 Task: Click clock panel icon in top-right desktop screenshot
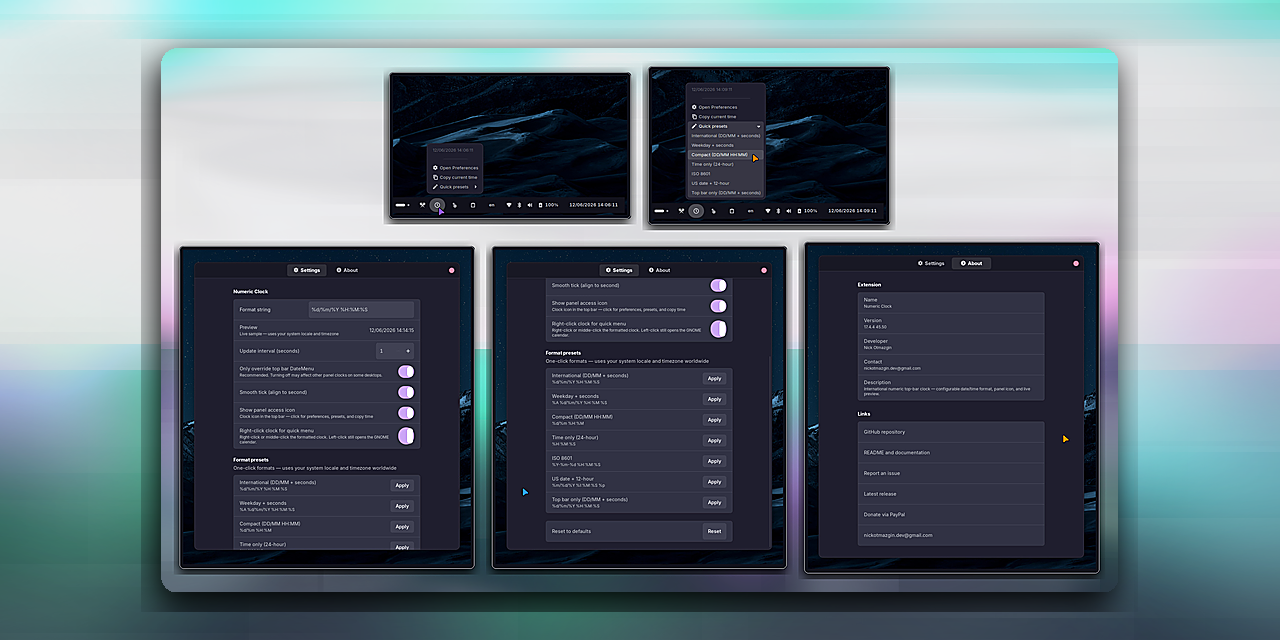click(696, 211)
